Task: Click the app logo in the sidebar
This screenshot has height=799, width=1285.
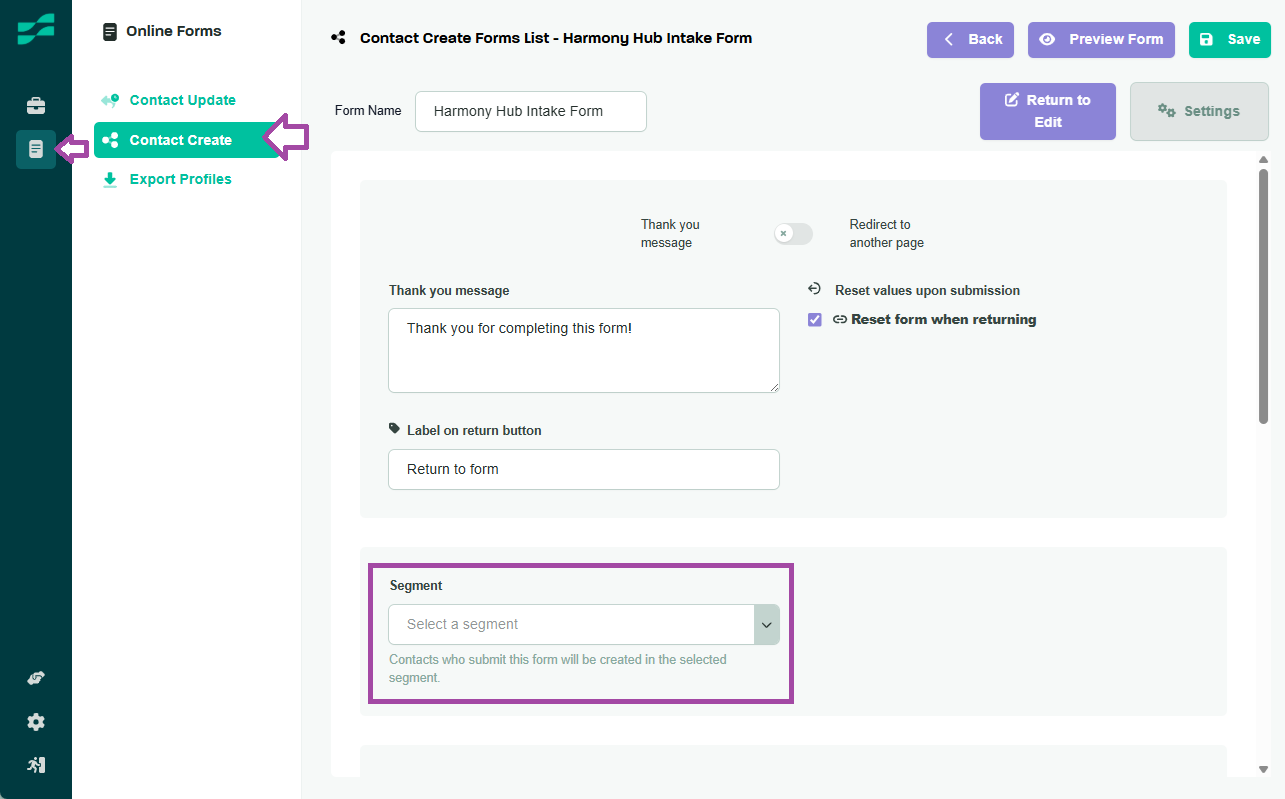Action: coord(36,29)
